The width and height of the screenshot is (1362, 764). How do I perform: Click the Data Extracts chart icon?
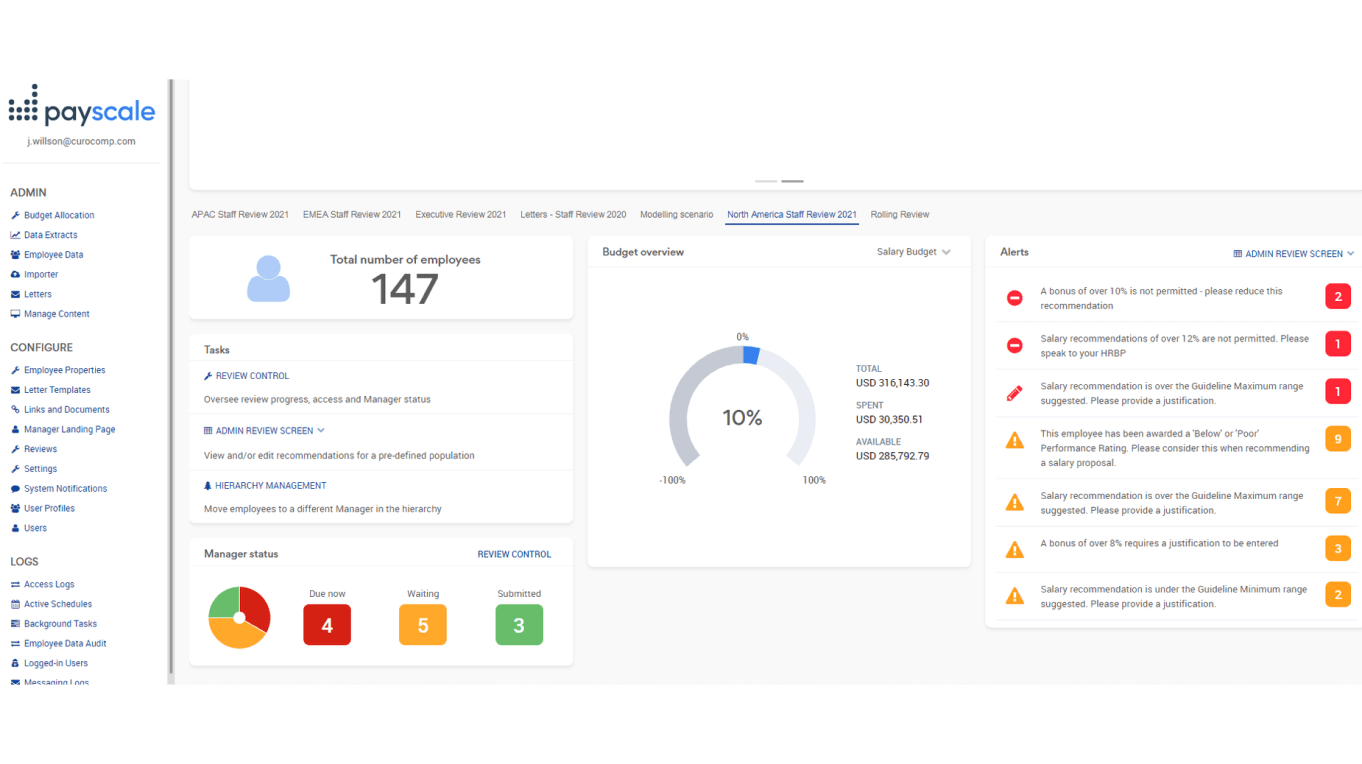[15, 235]
